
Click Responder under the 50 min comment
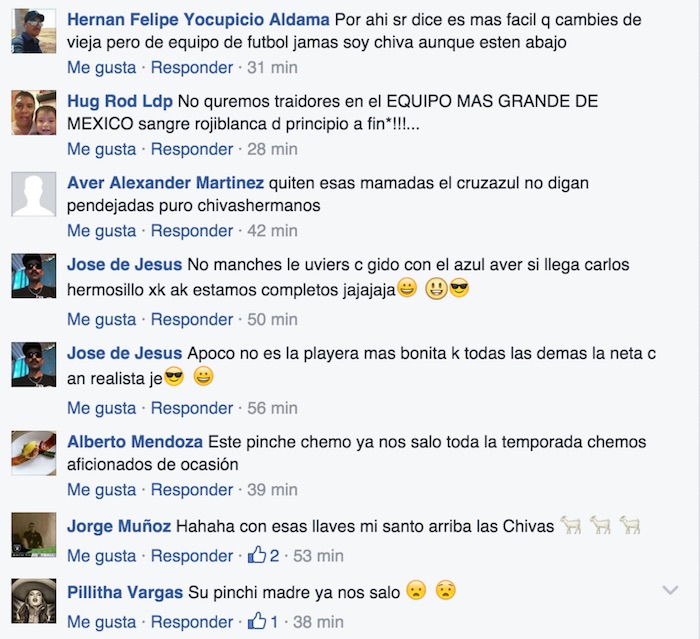192,320
